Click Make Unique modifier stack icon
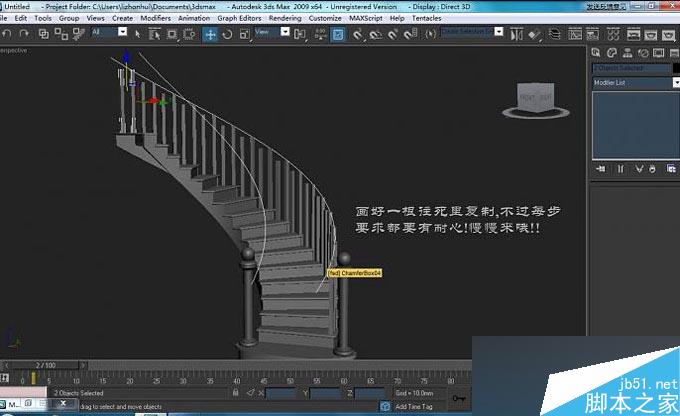The height and width of the screenshot is (416, 680). (639, 169)
